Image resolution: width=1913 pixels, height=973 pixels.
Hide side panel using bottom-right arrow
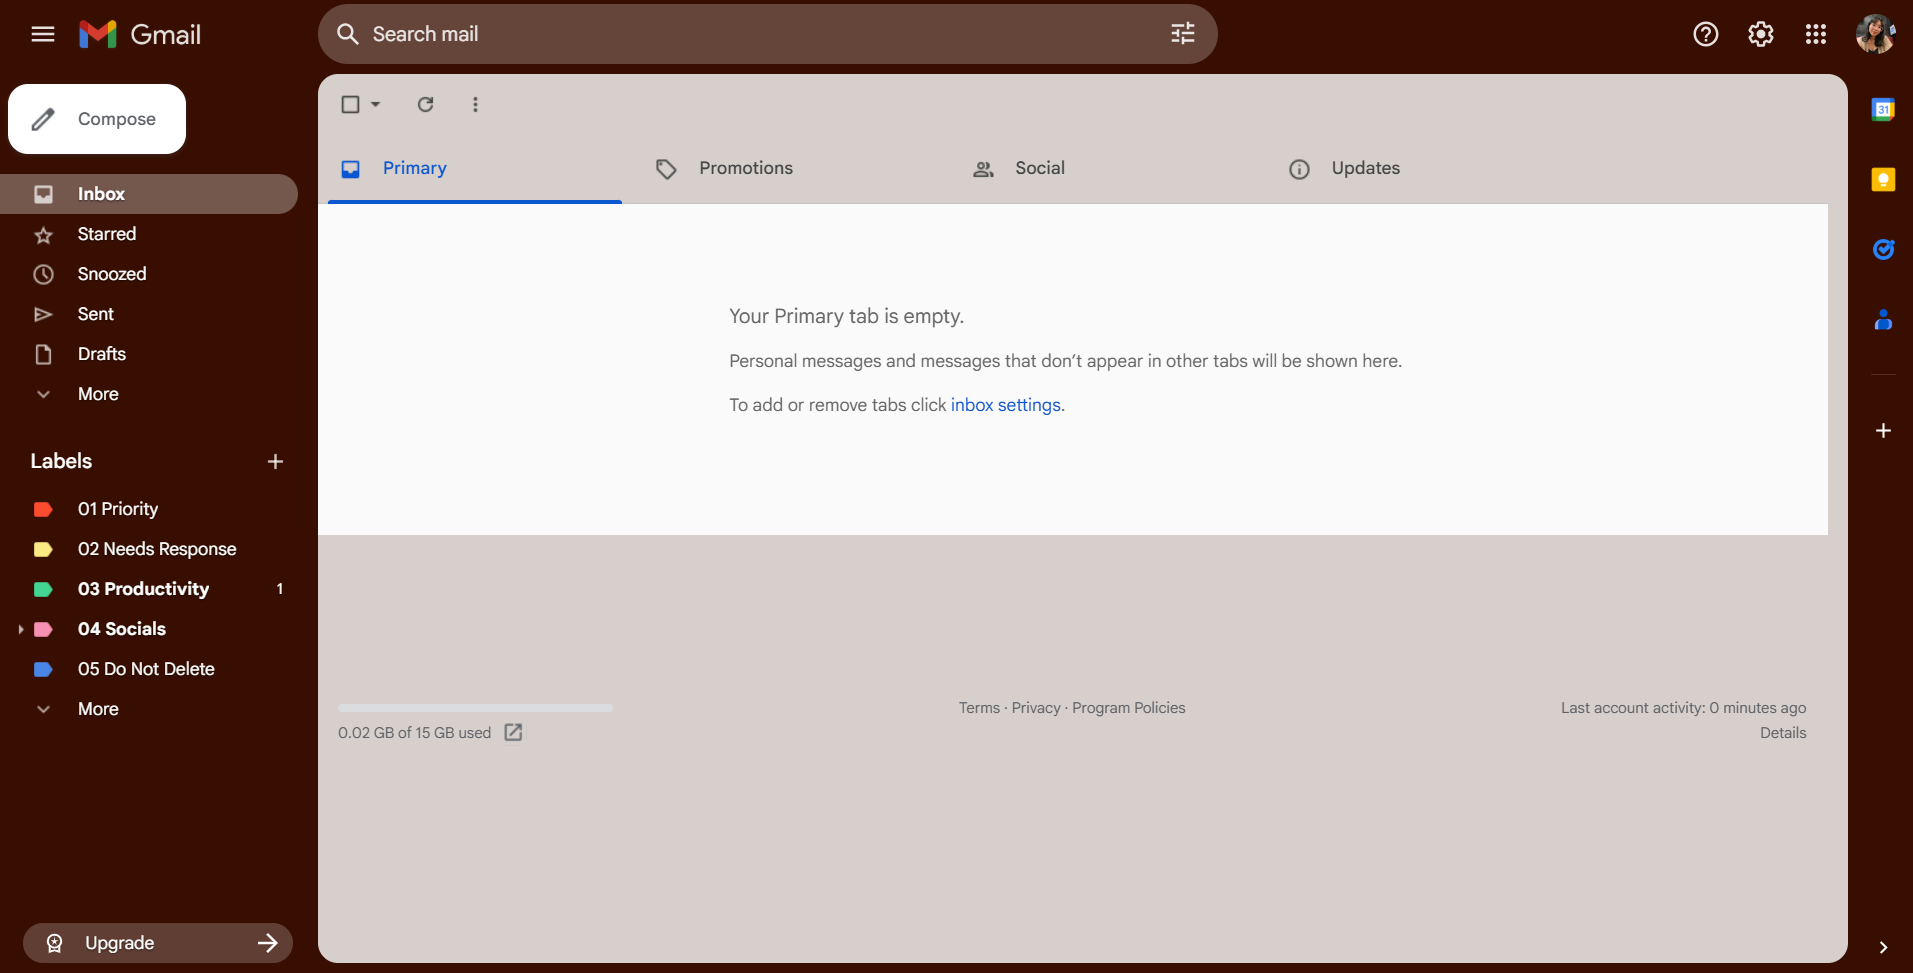point(1883,947)
